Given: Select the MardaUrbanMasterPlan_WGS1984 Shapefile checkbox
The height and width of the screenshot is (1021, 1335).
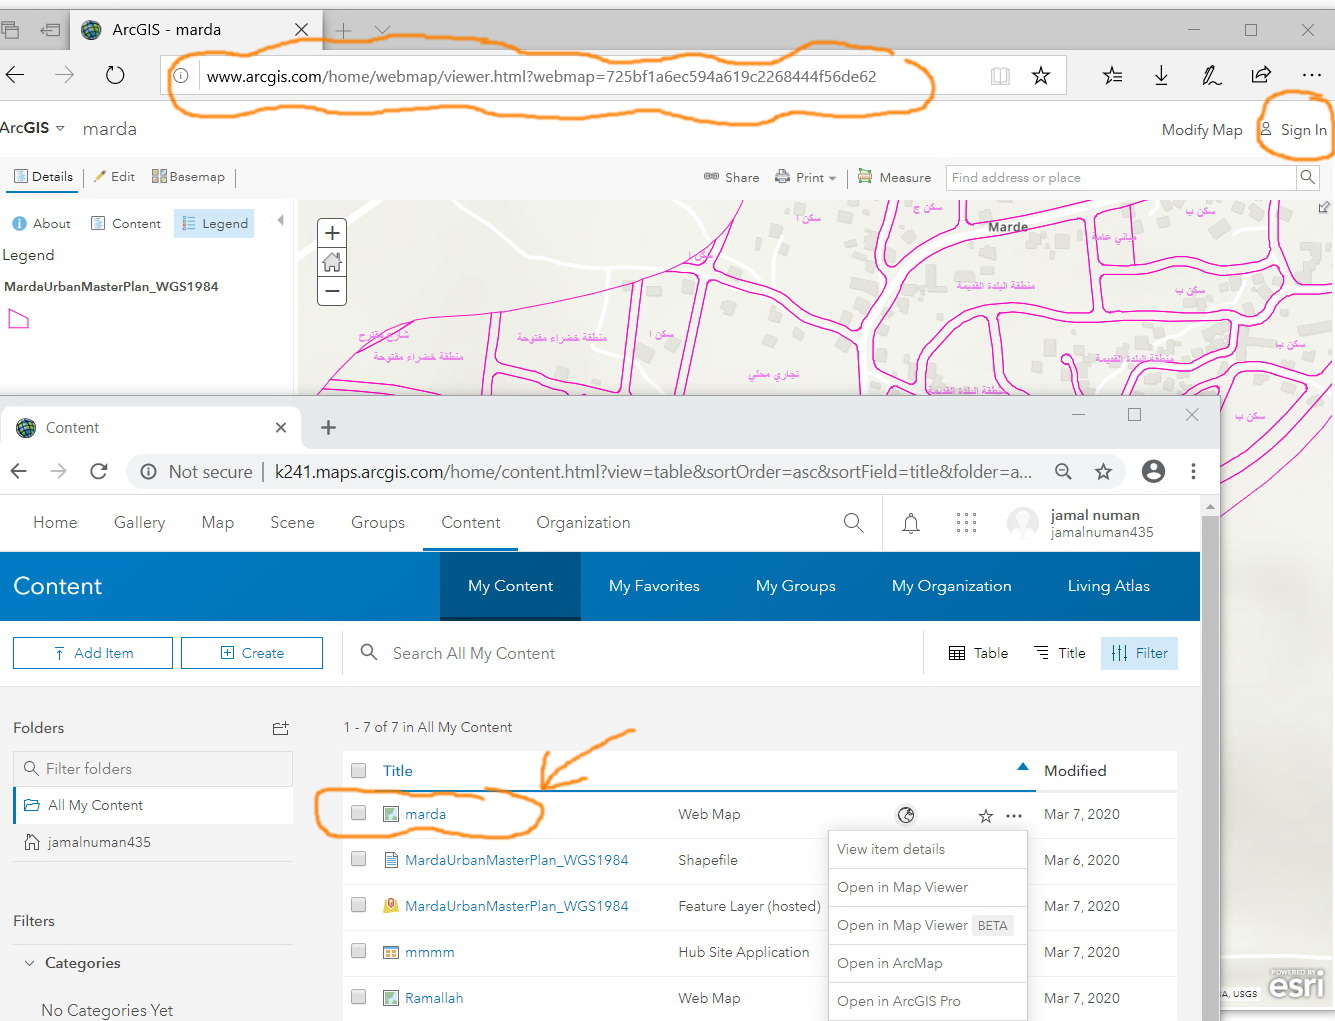Looking at the screenshot, I should coord(359,860).
